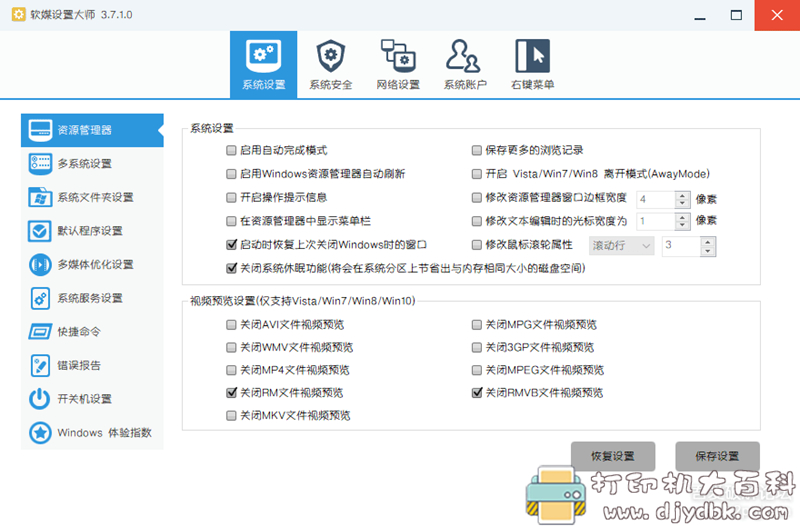Decrease the scroll lines stepper value

coord(708,251)
